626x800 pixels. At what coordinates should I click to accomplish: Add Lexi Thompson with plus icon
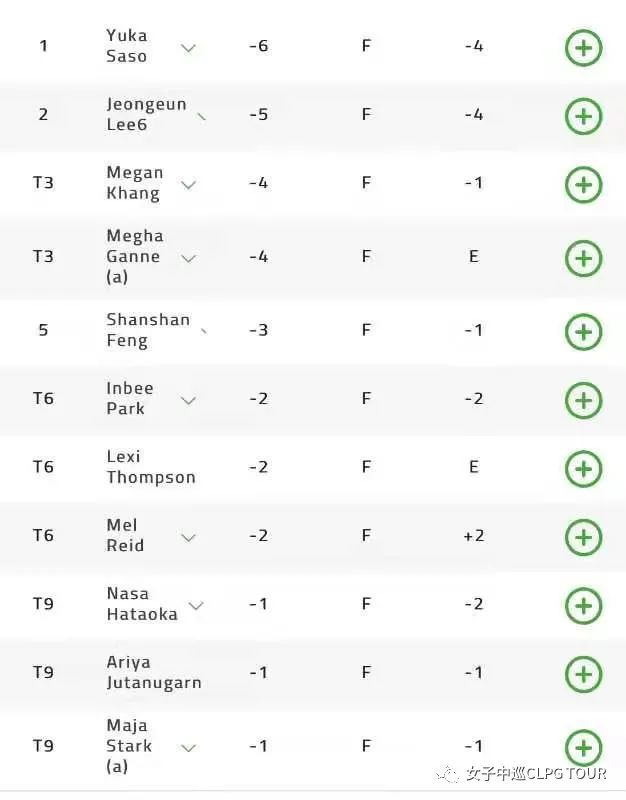pos(584,469)
